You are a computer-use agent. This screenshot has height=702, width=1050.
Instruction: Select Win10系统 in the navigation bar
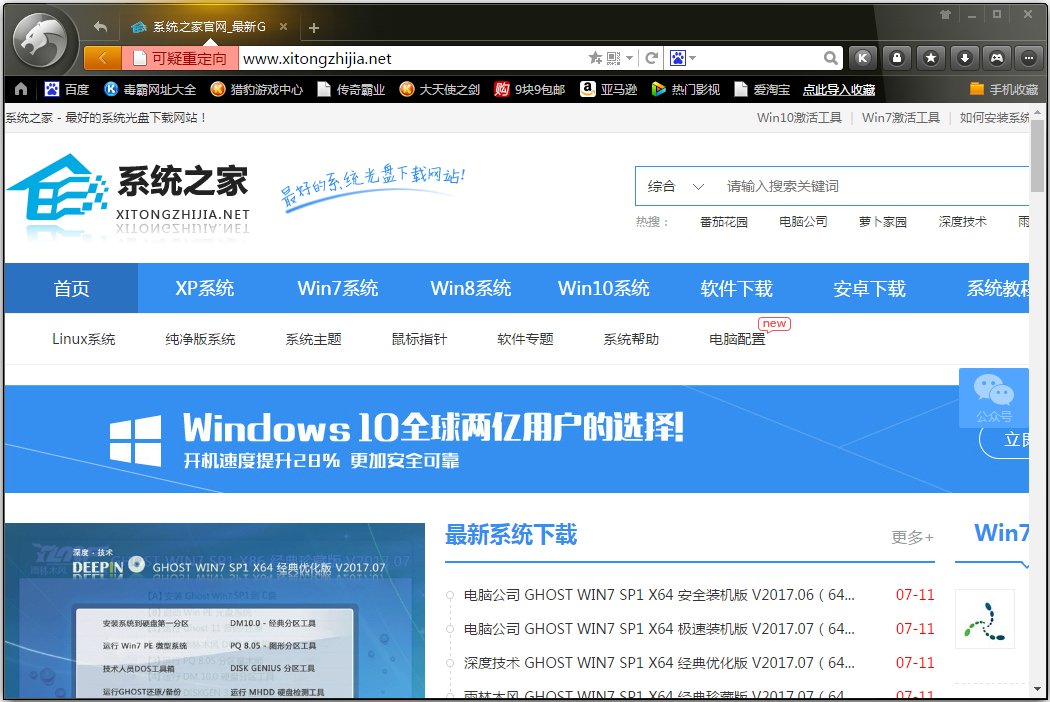coord(604,289)
